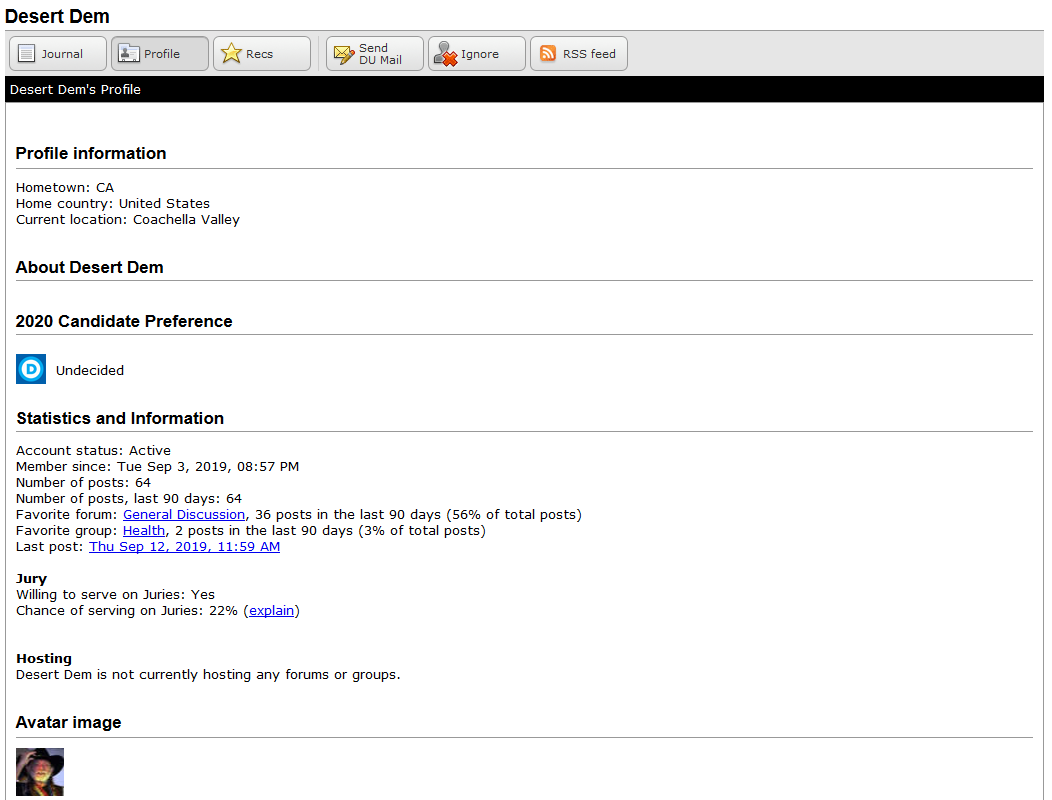Click the Desert Dem page title
This screenshot has height=800, width=1052.
point(57,16)
